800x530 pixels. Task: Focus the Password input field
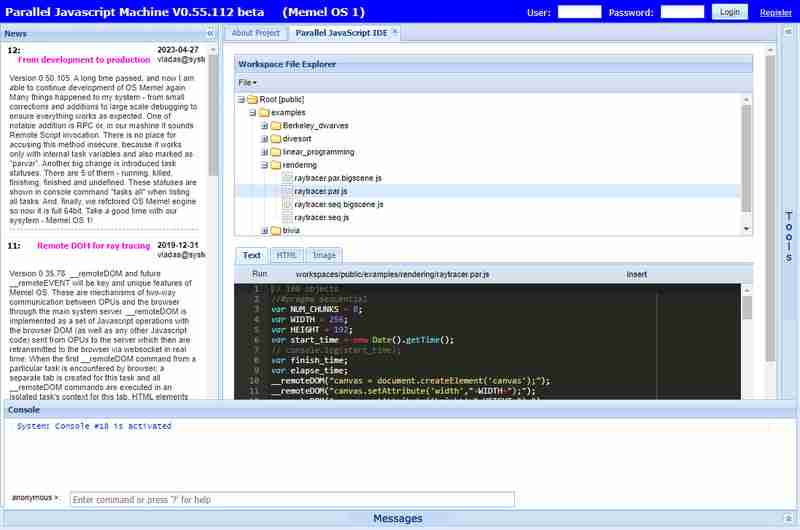(x=682, y=12)
